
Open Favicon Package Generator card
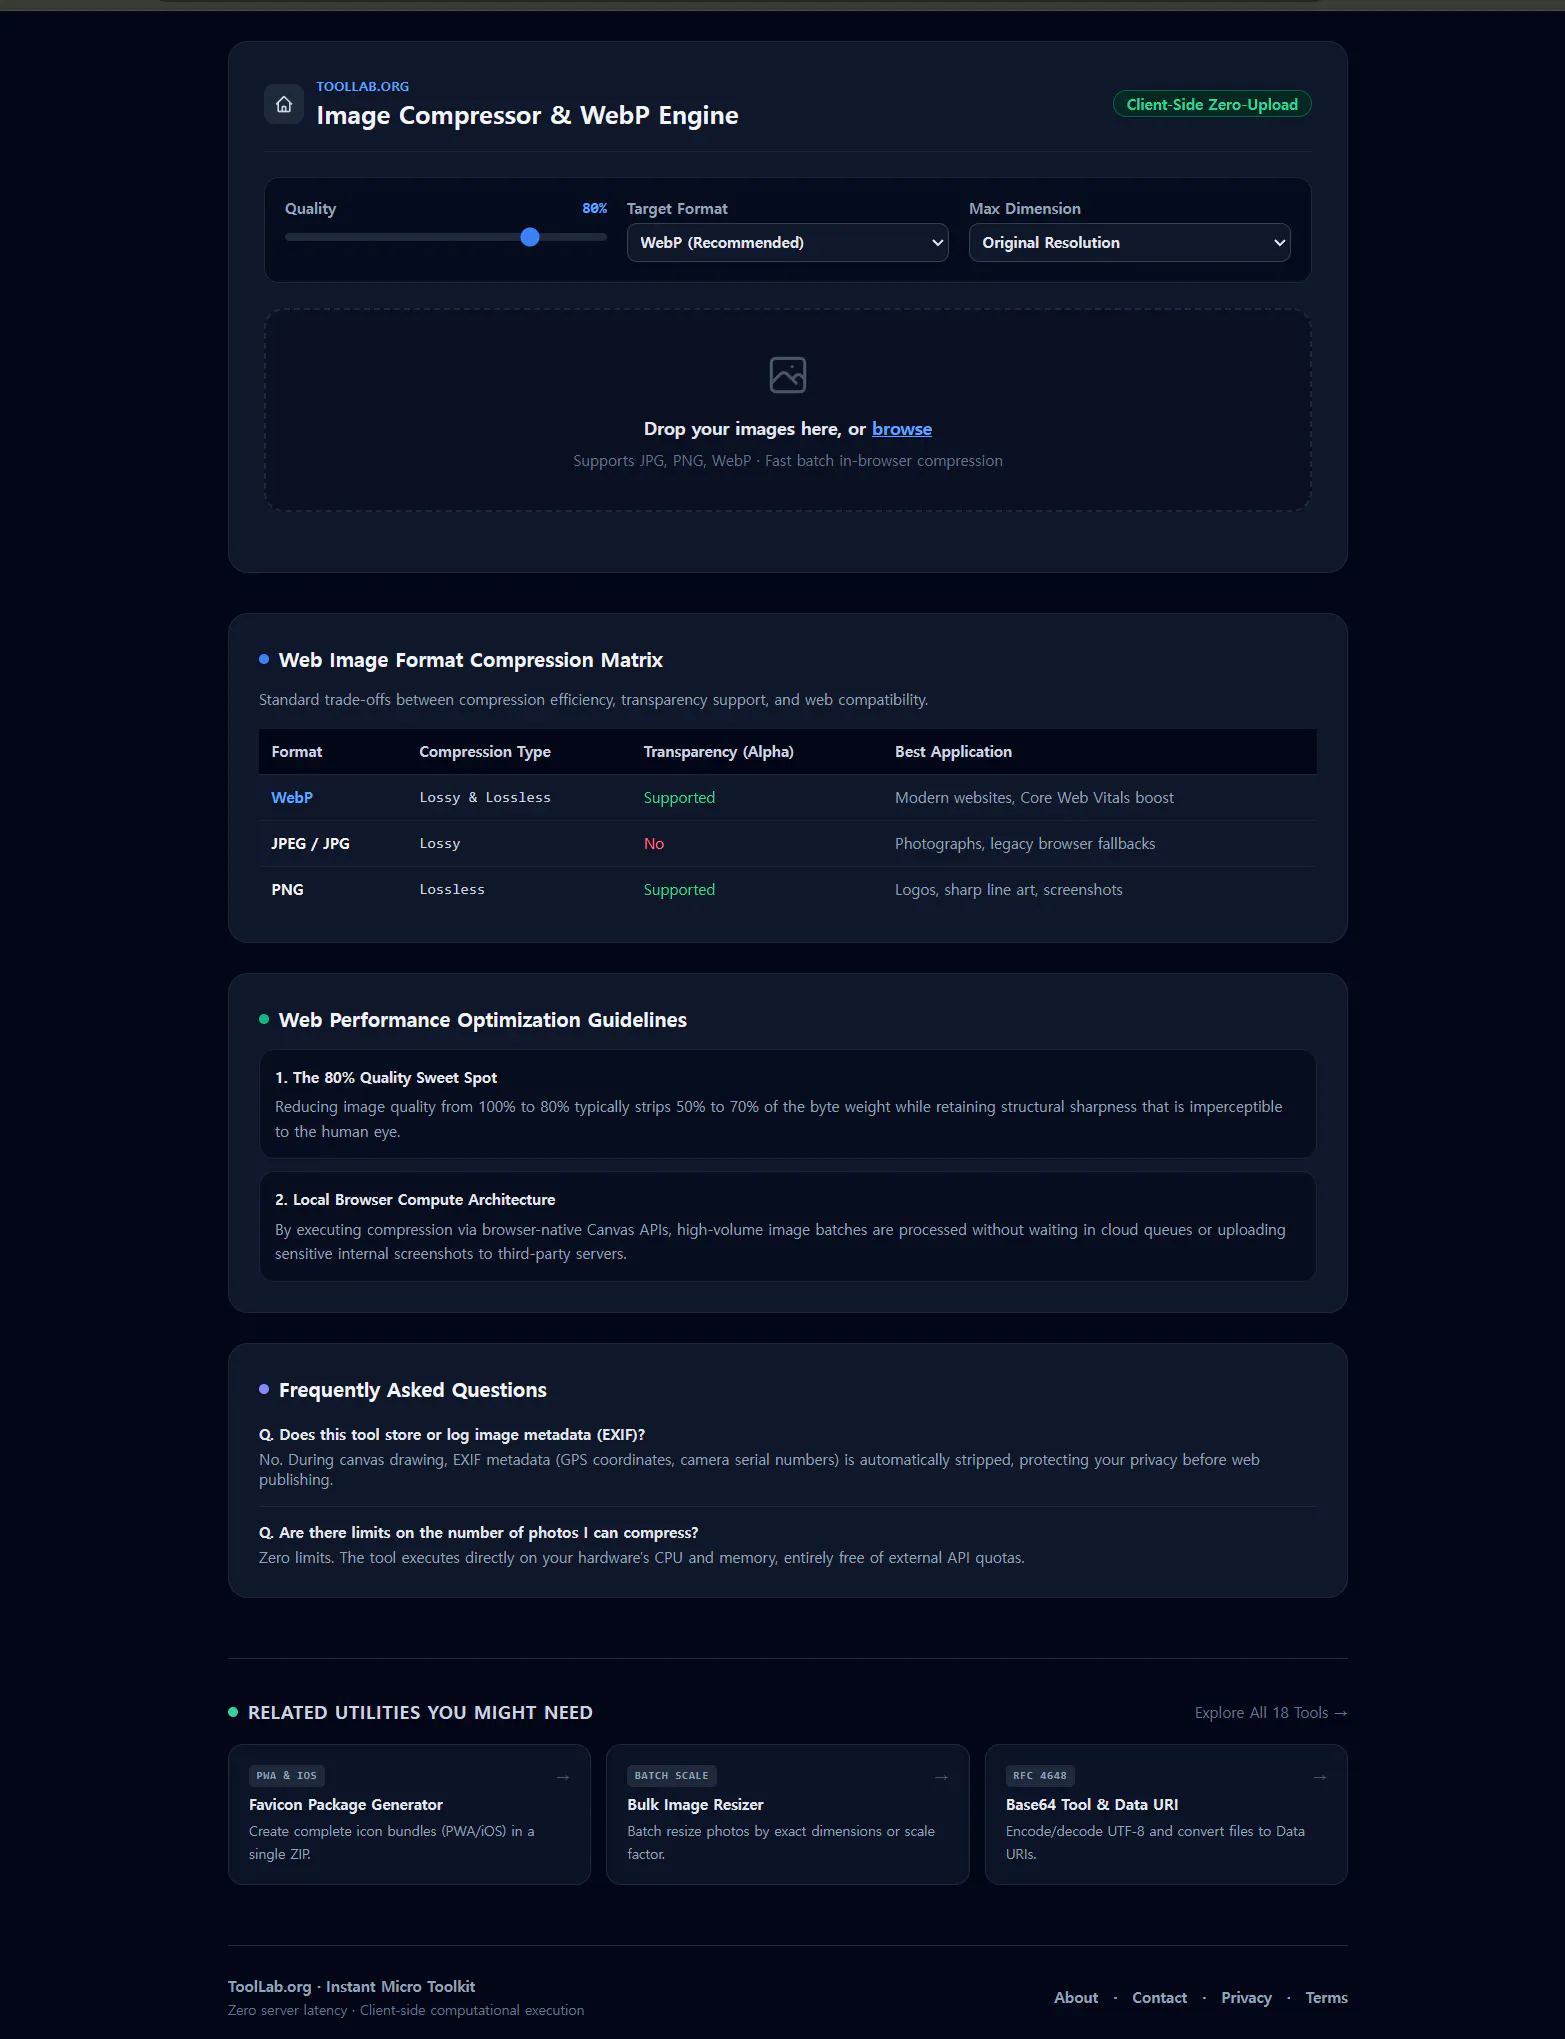coord(409,1815)
